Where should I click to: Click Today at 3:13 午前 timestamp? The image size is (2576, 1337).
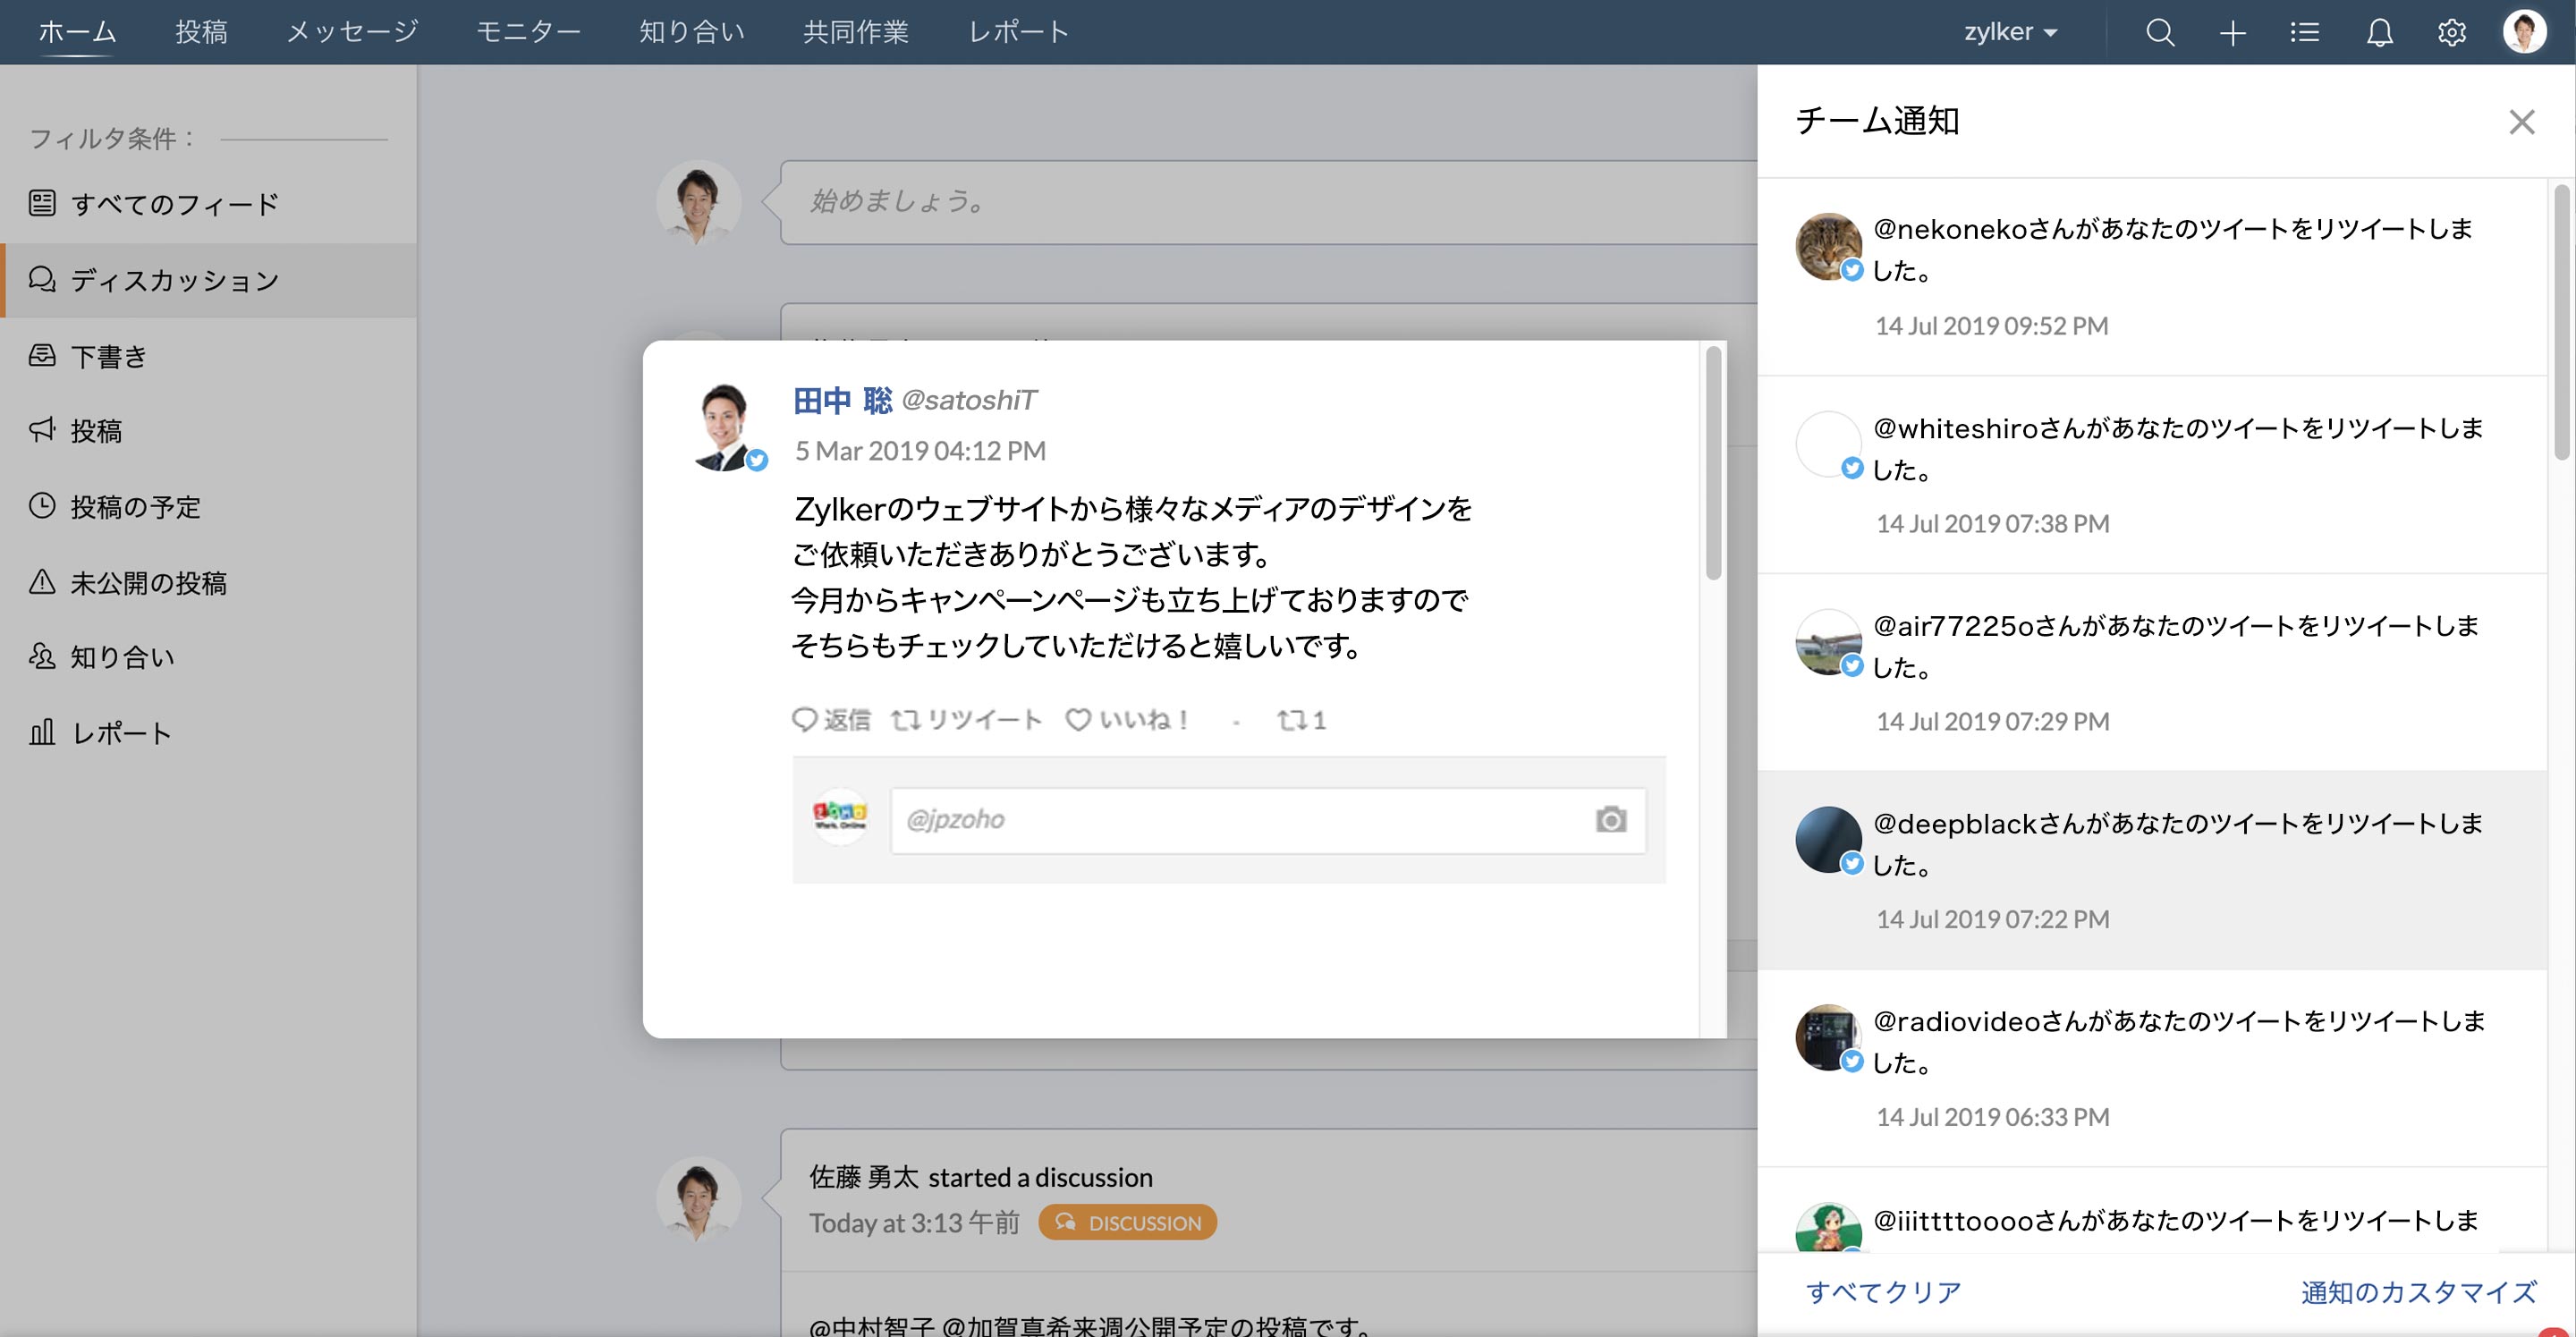914,1223
